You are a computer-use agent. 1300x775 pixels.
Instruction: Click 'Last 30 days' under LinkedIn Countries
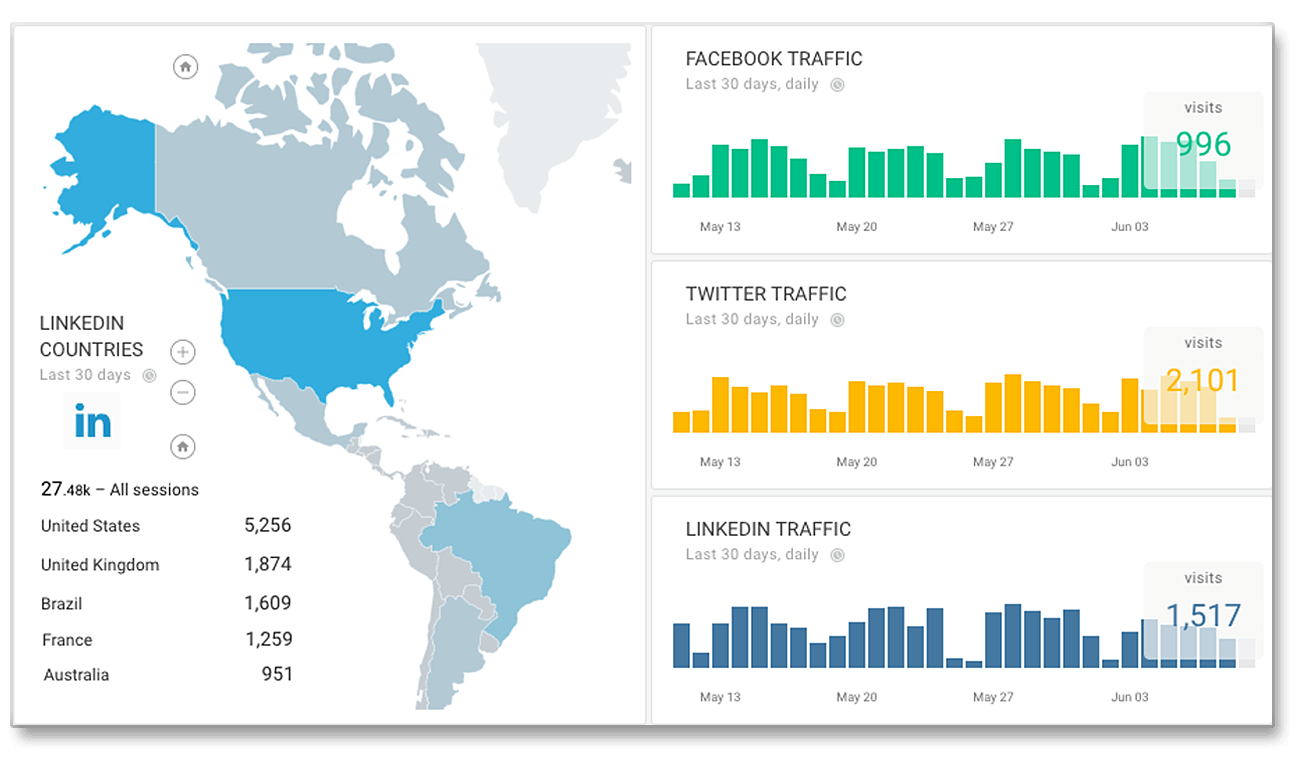pyautogui.click(x=85, y=375)
